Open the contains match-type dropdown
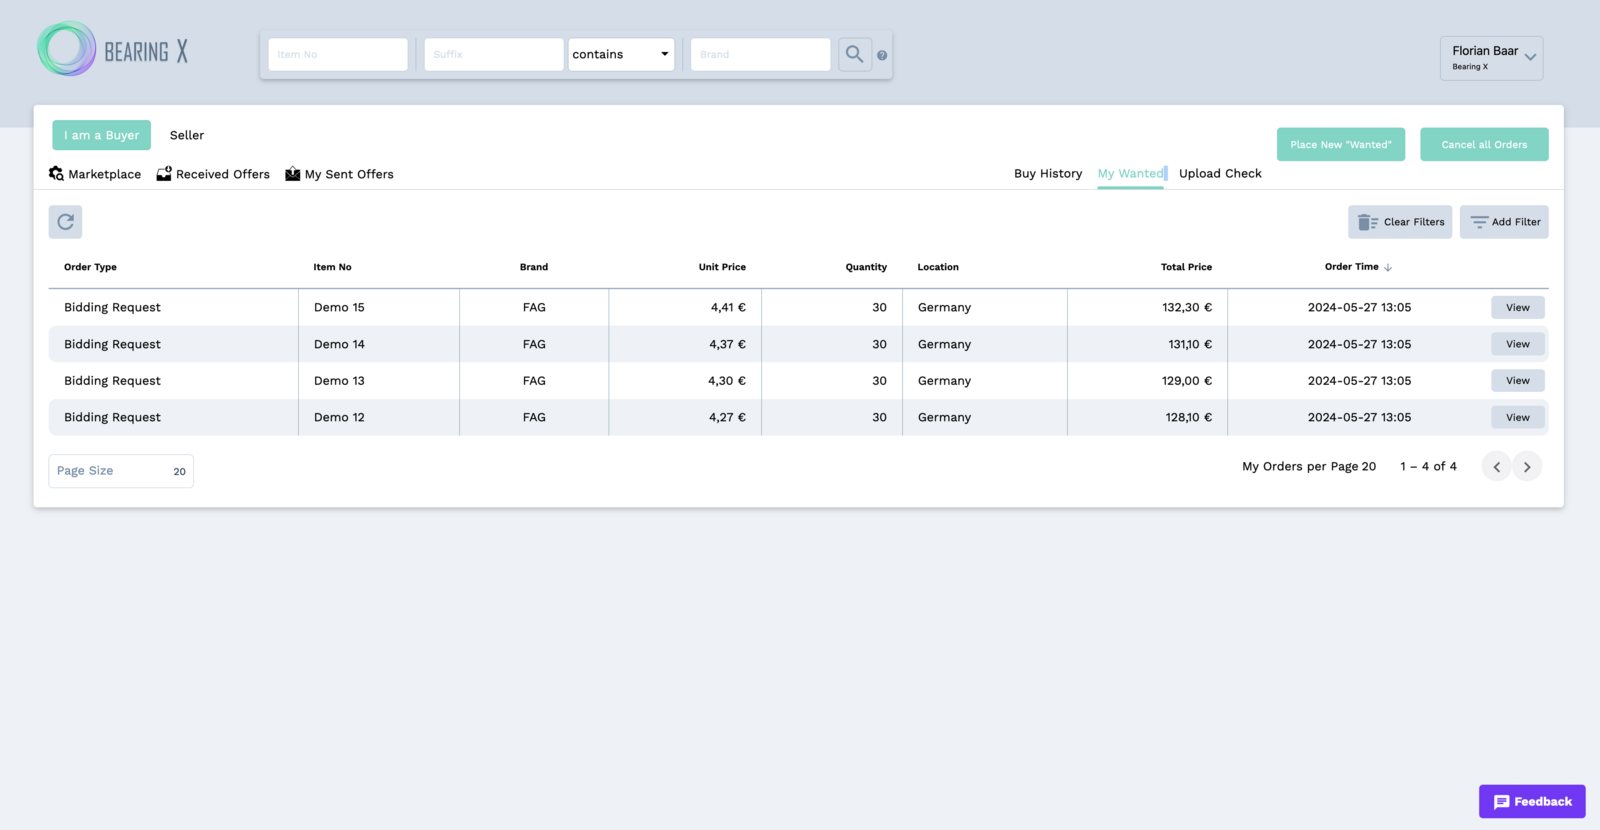This screenshot has width=1600, height=830. [x=621, y=54]
